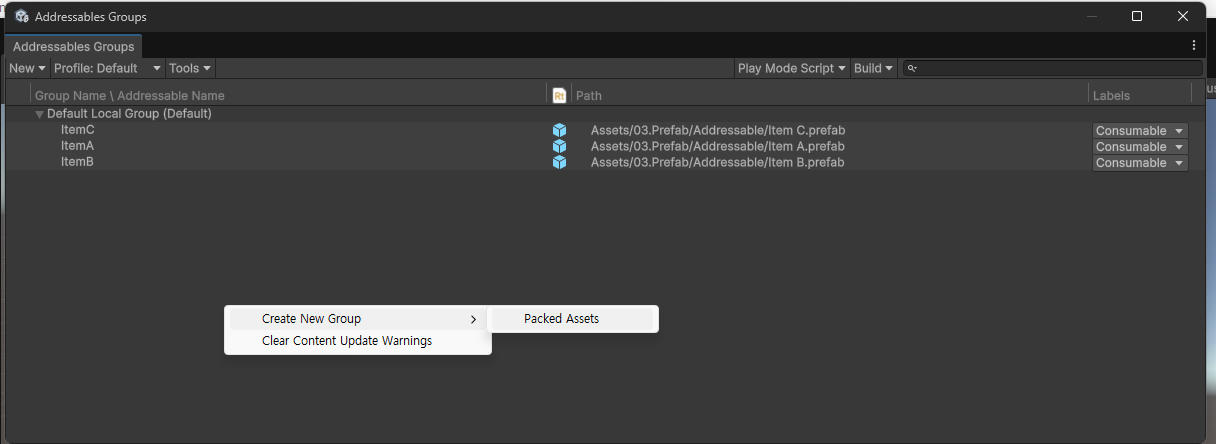The image size is (1216, 444).
Task: Click the Labels column header
Action: tap(1111, 96)
